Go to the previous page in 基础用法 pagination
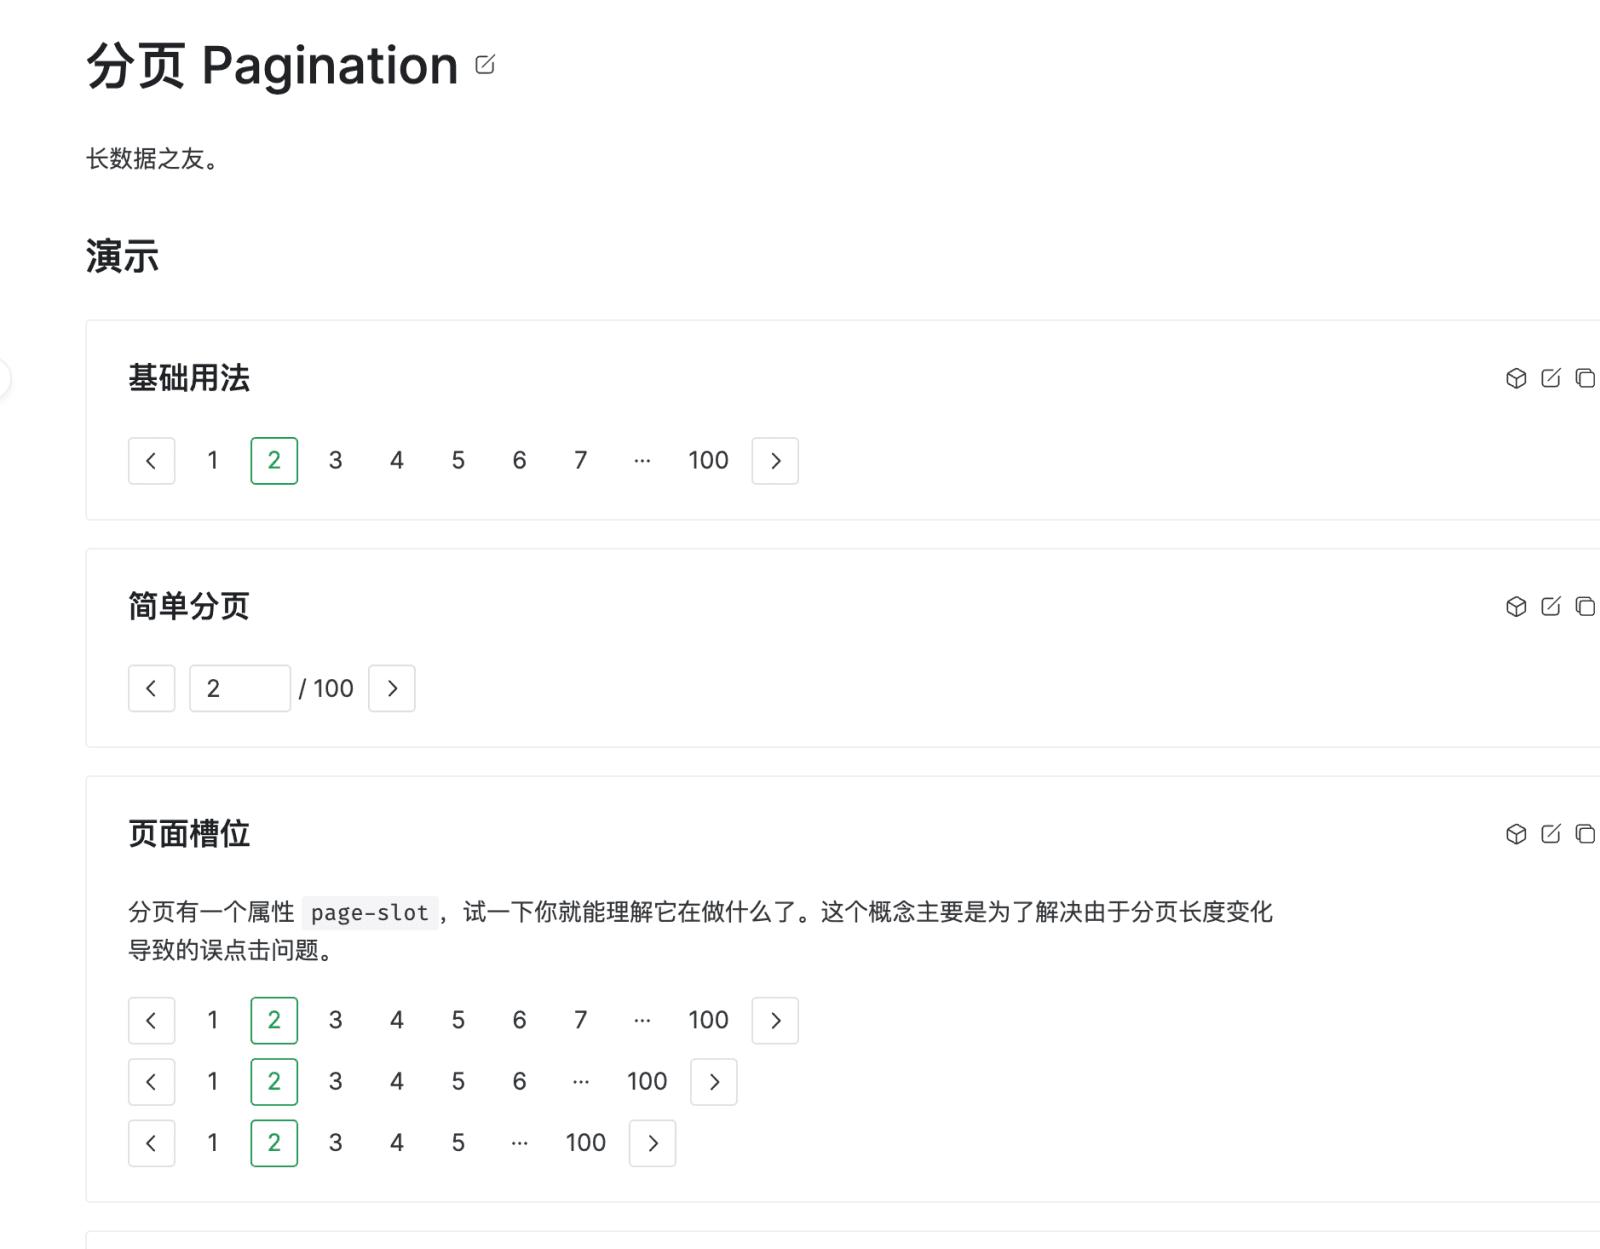The height and width of the screenshot is (1249, 1600). tap(152, 461)
